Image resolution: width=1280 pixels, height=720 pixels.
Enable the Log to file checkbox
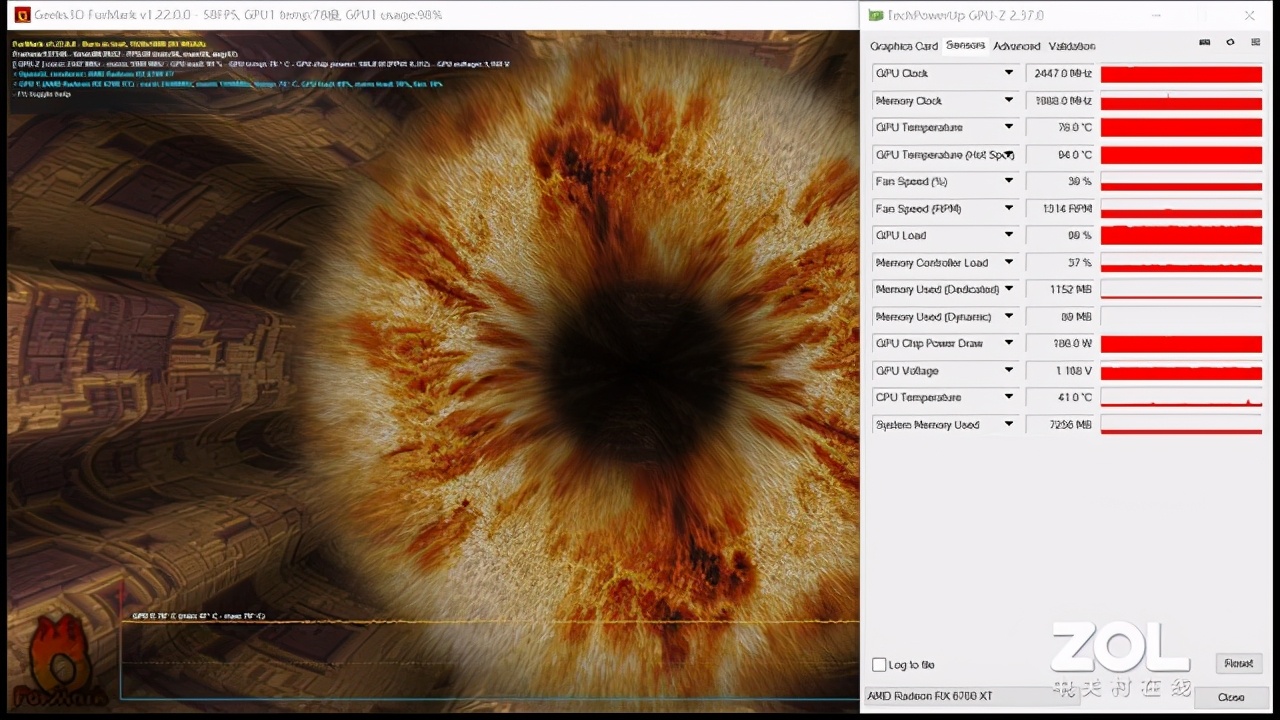(879, 665)
